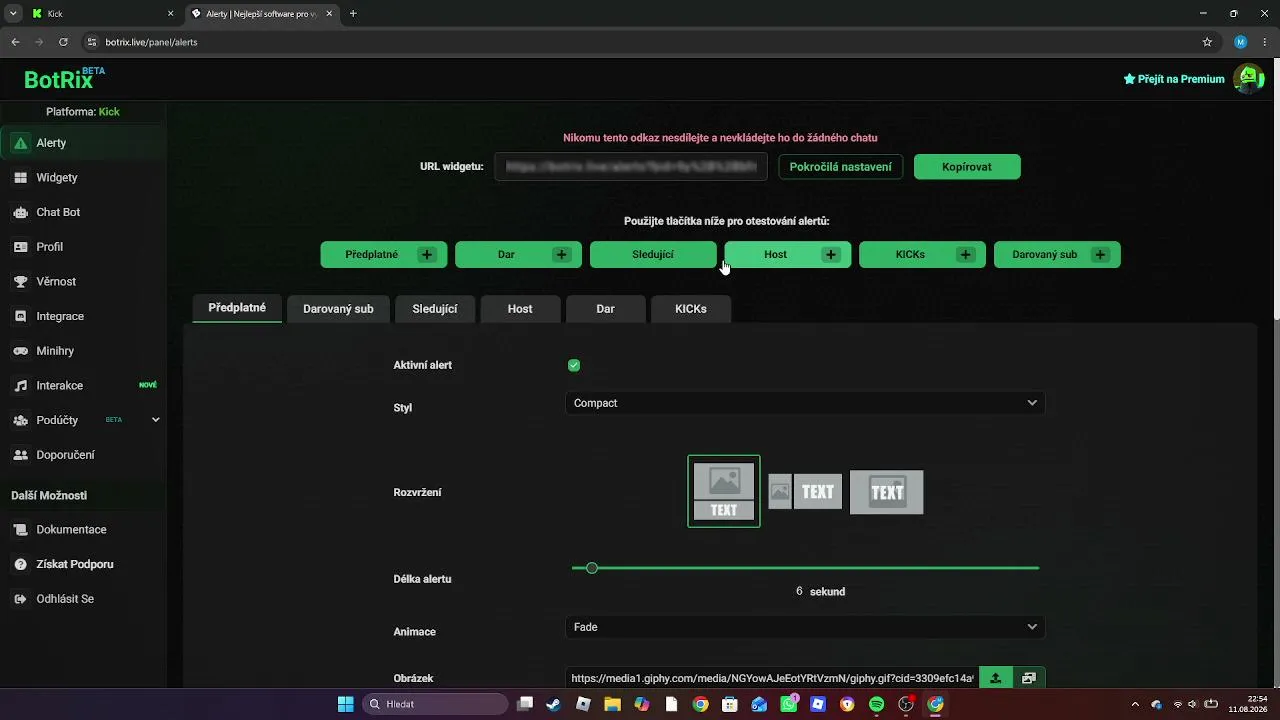Image resolution: width=1280 pixels, height=720 pixels.
Task: Click the Sledující test alert button
Action: (653, 255)
